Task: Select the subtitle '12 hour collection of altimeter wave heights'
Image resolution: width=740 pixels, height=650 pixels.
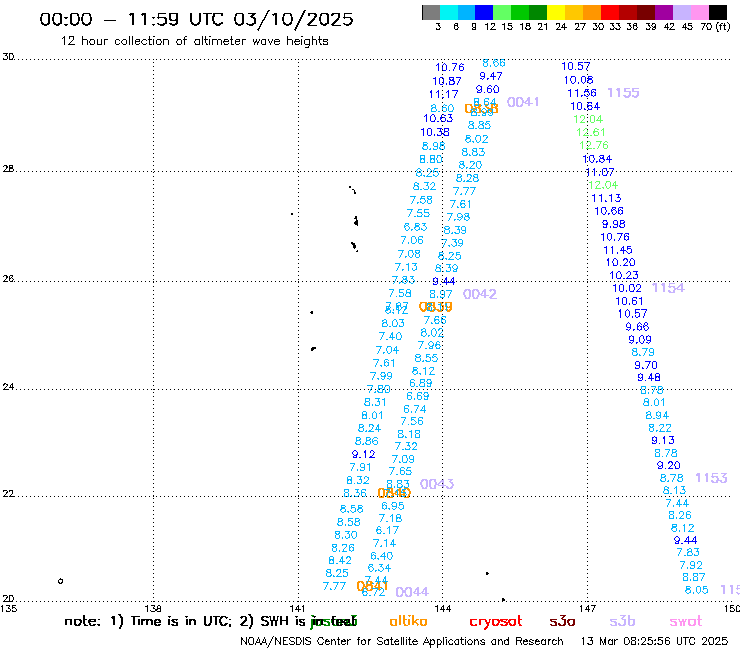Action: (194, 41)
